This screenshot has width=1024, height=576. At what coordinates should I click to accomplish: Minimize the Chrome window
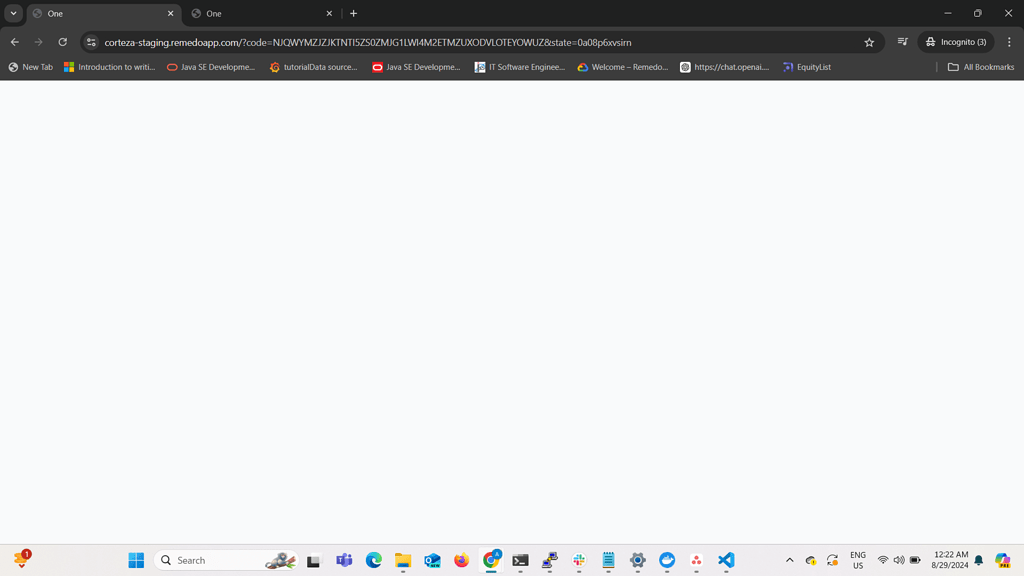(x=948, y=13)
